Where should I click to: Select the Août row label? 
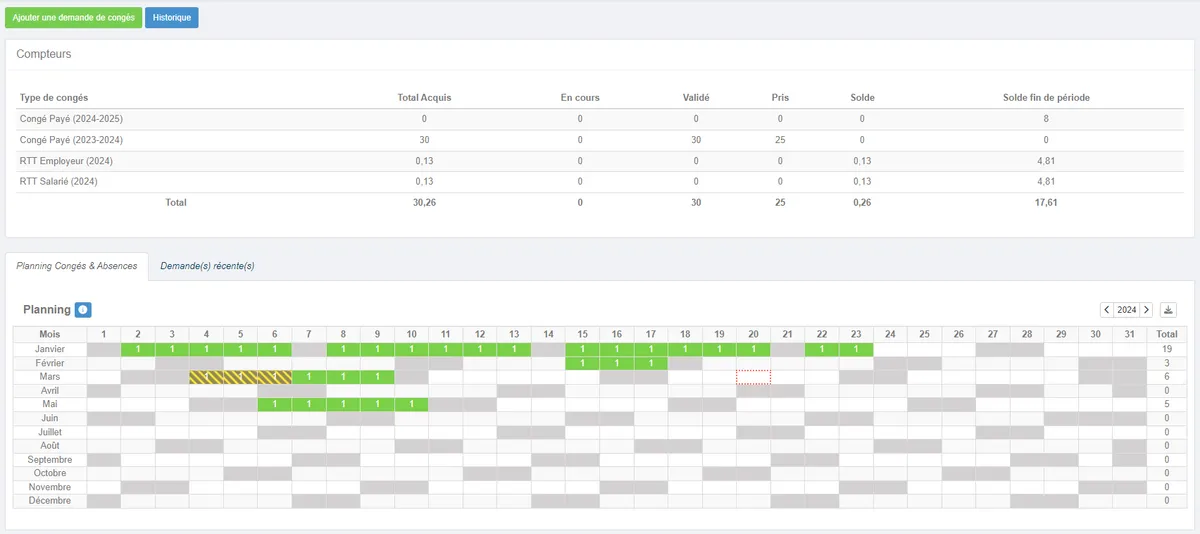tap(50, 446)
